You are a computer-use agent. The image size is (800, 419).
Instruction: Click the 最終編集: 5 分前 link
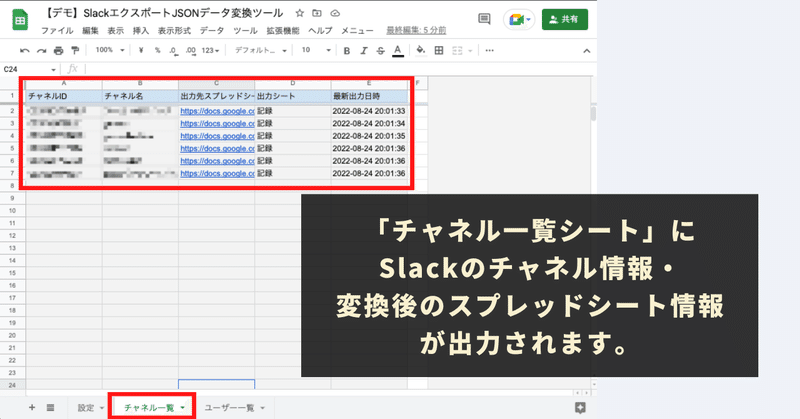[416, 31]
